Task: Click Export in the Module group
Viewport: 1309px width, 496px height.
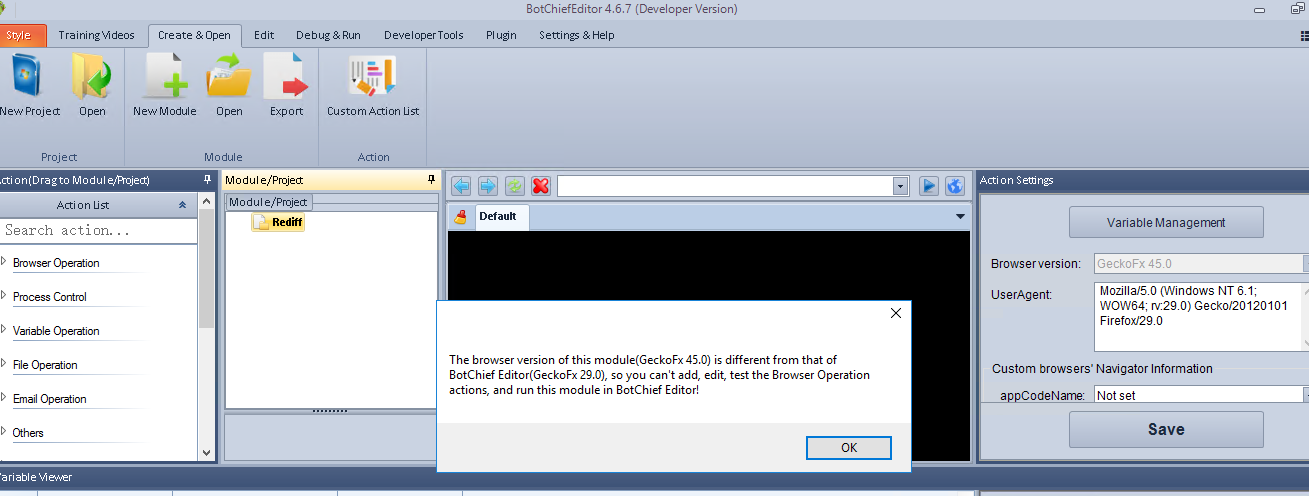Action: pyautogui.click(x=286, y=77)
